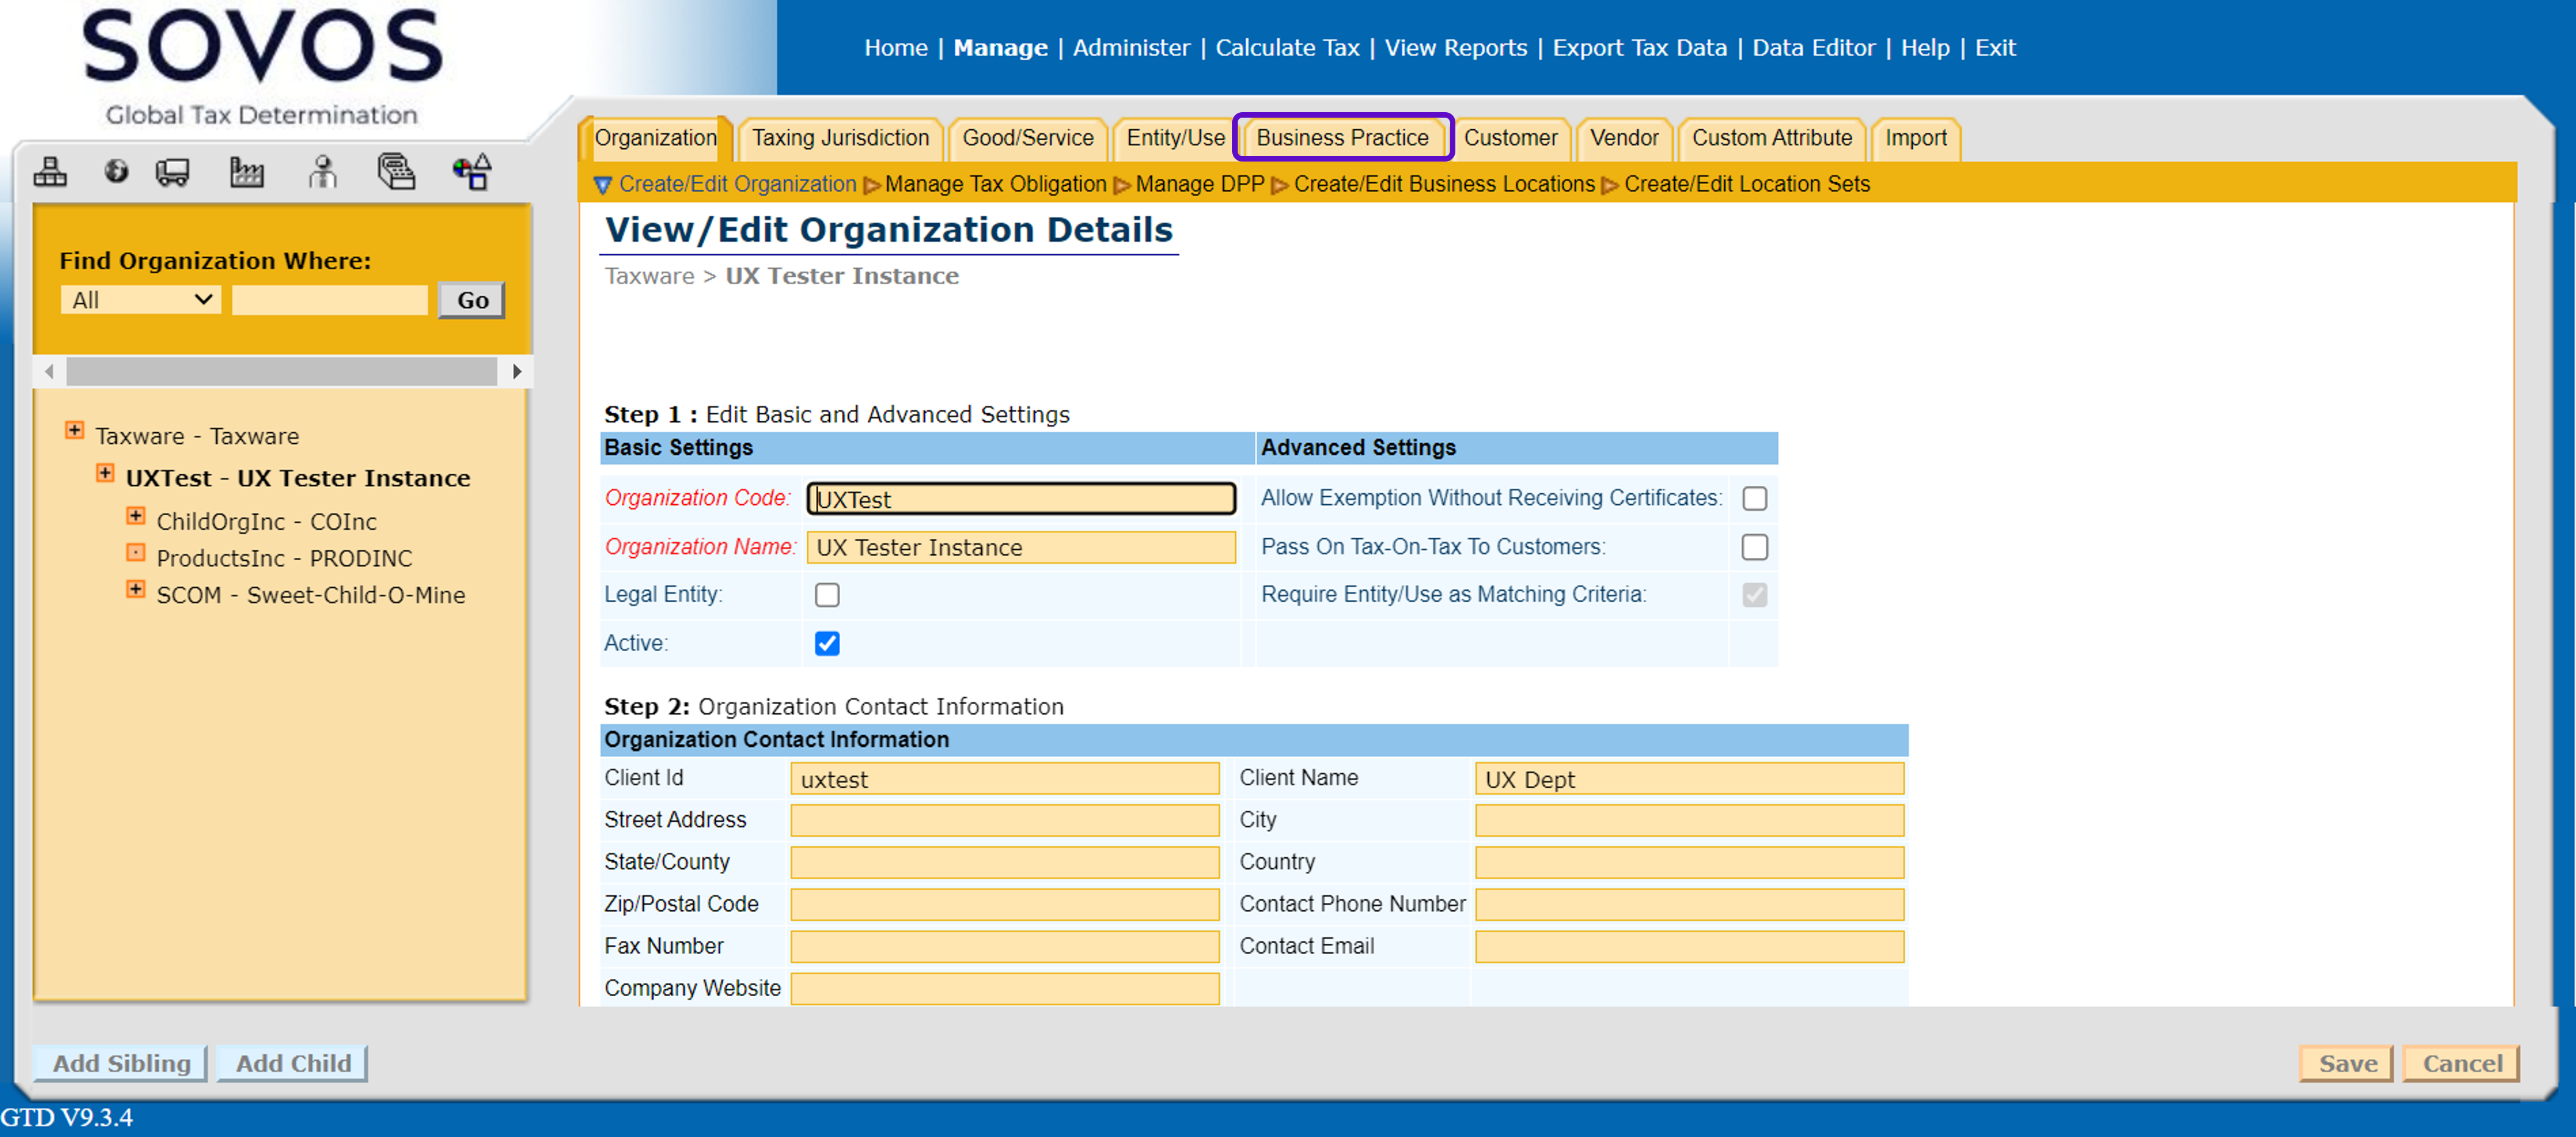
Task: Click the factory building icon
Action: (246, 172)
